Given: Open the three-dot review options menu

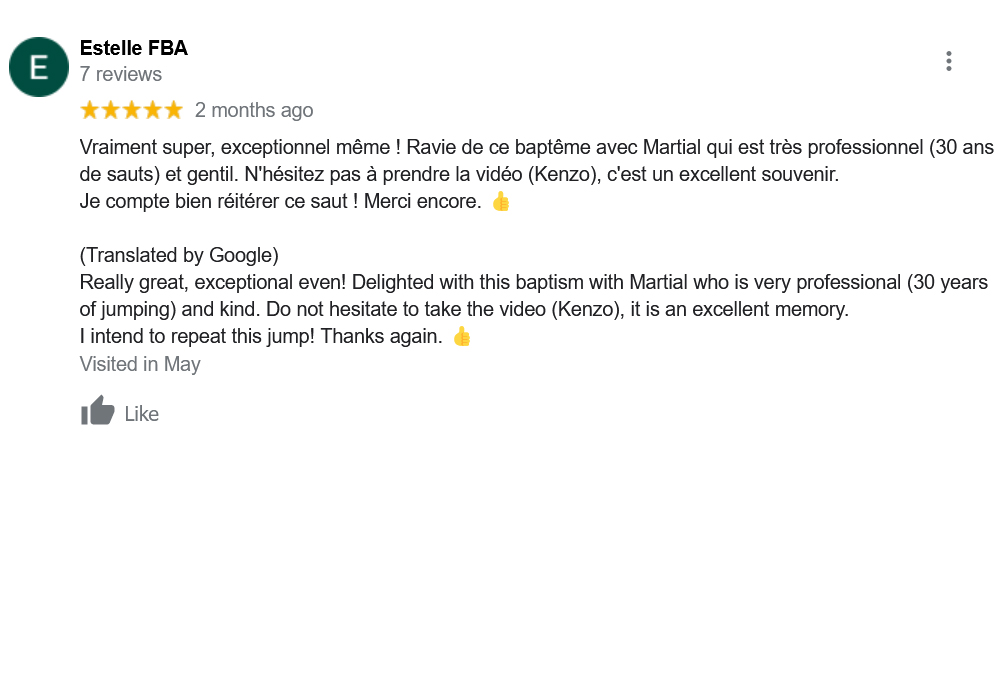Looking at the screenshot, I should (948, 61).
